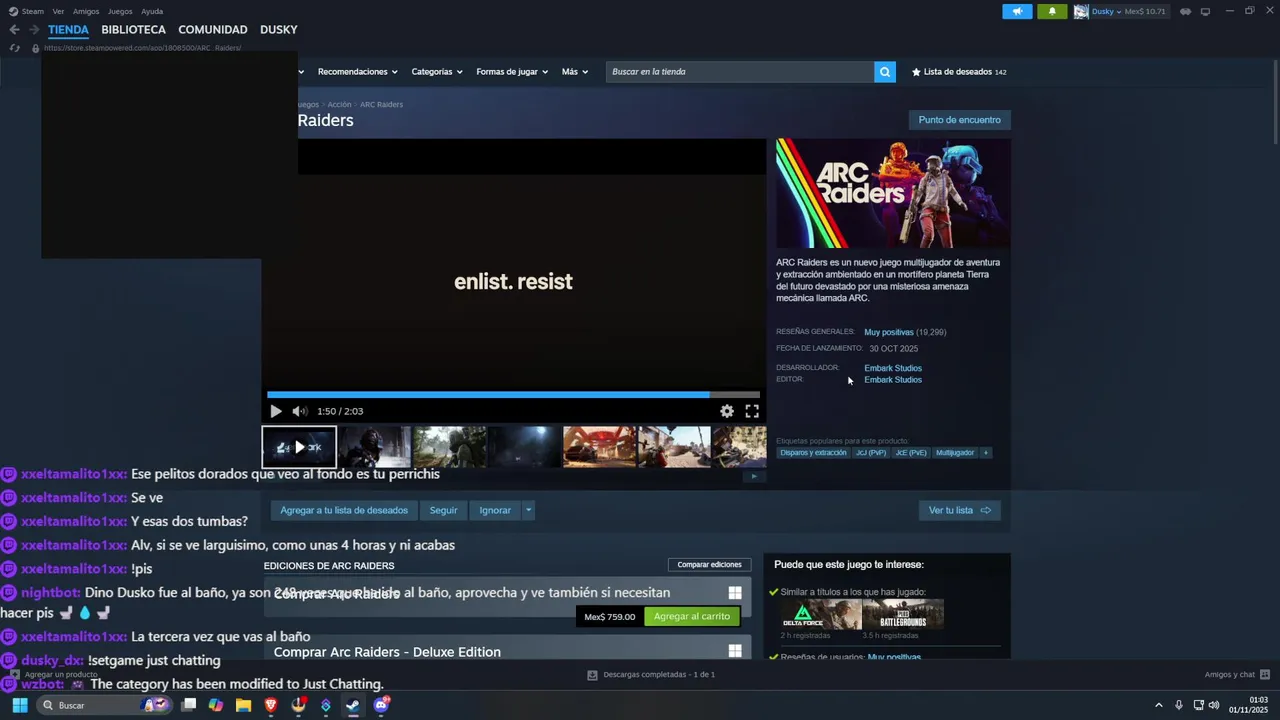The height and width of the screenshot is (720, 1280).
Task: Click Agregar un producto
Action: pos(54,674)
